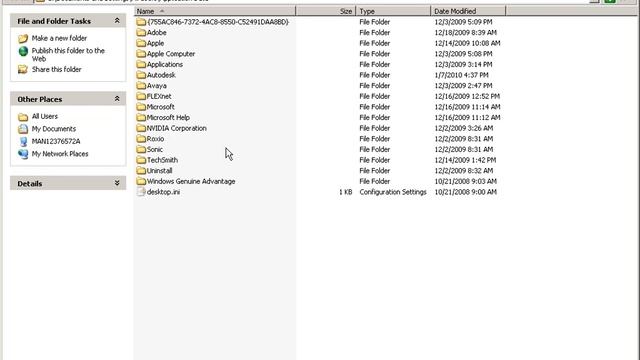Viewport: 640px width, 360px height.
Task: Click the date 1/7/2010 4:37 PM
Action: tap(461, 75)
